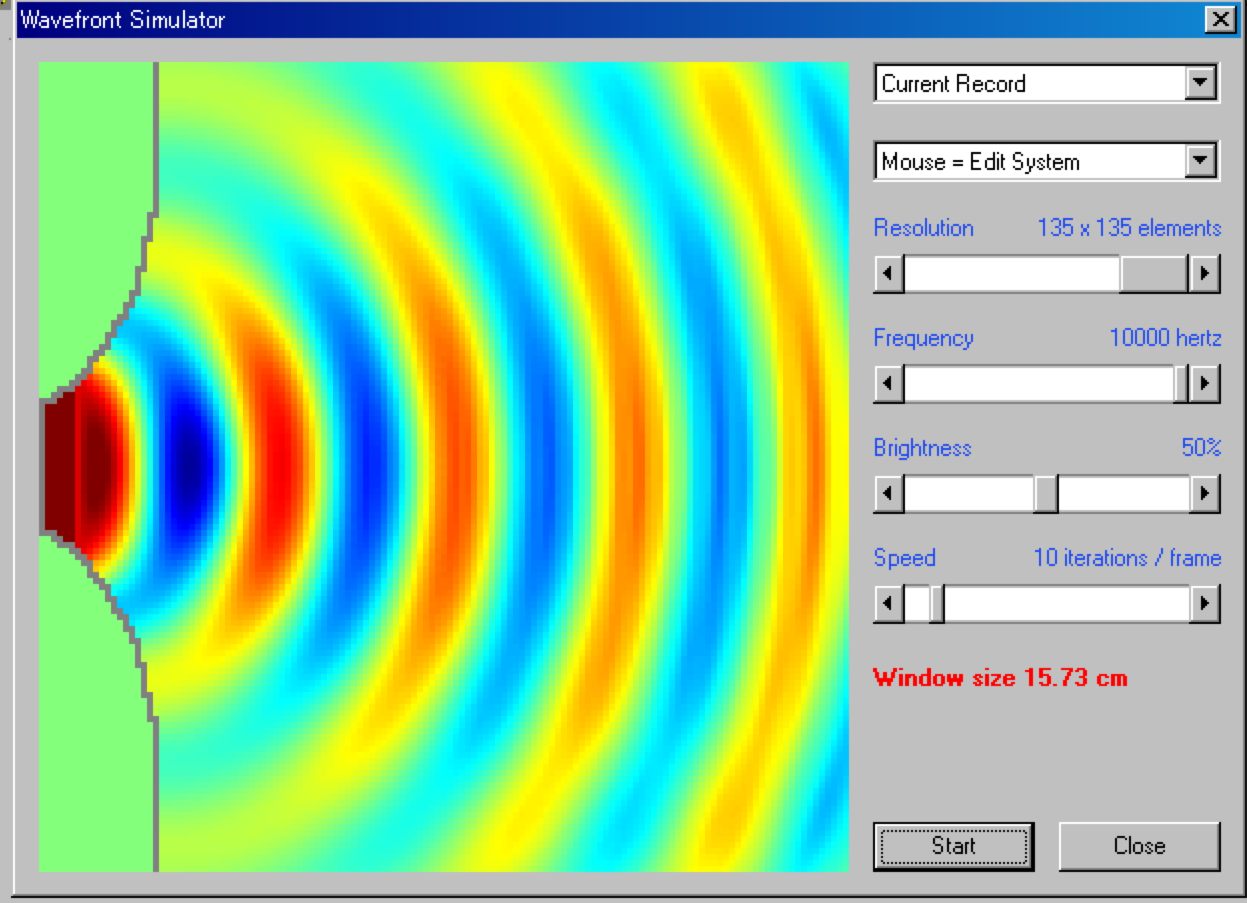Decrease Resolution with the left arrow
Image resolution: width=1247 pixels, height=903 pixels.
pos(889,273)
